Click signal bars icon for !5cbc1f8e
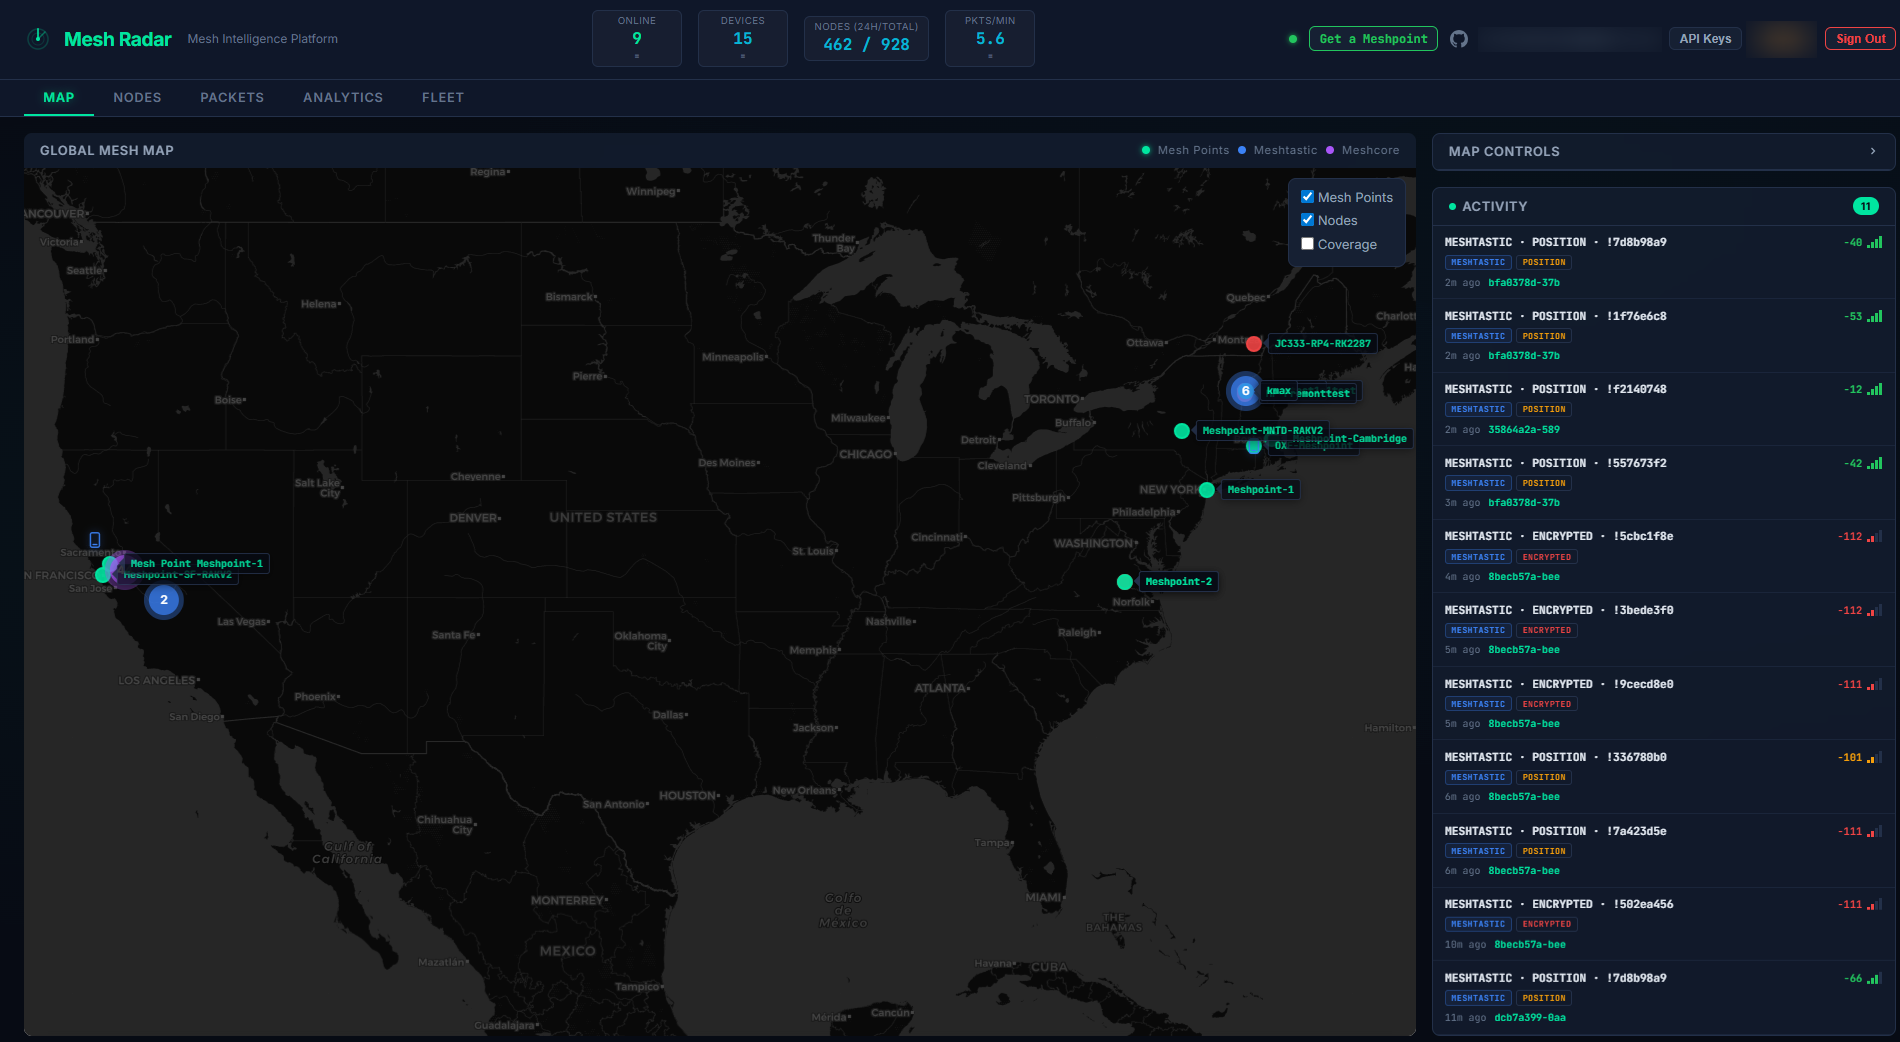This screenshot has width=1900, height=1042. (1875, 536)
